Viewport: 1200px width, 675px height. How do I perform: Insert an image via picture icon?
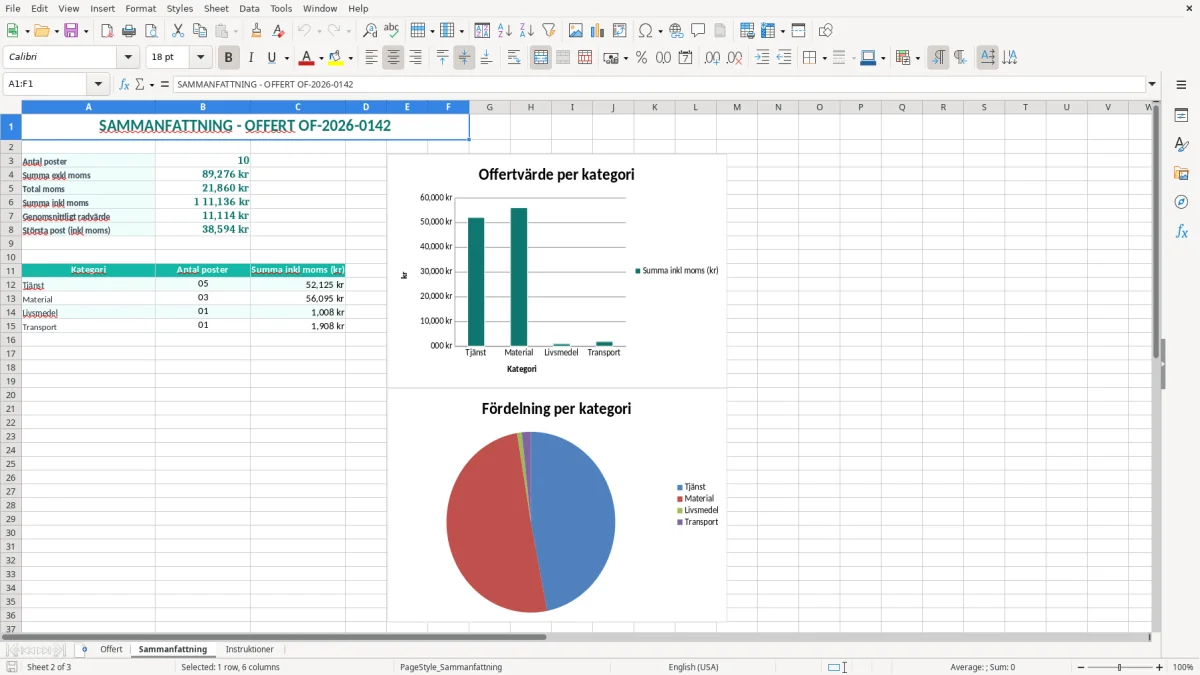(576, 31)
